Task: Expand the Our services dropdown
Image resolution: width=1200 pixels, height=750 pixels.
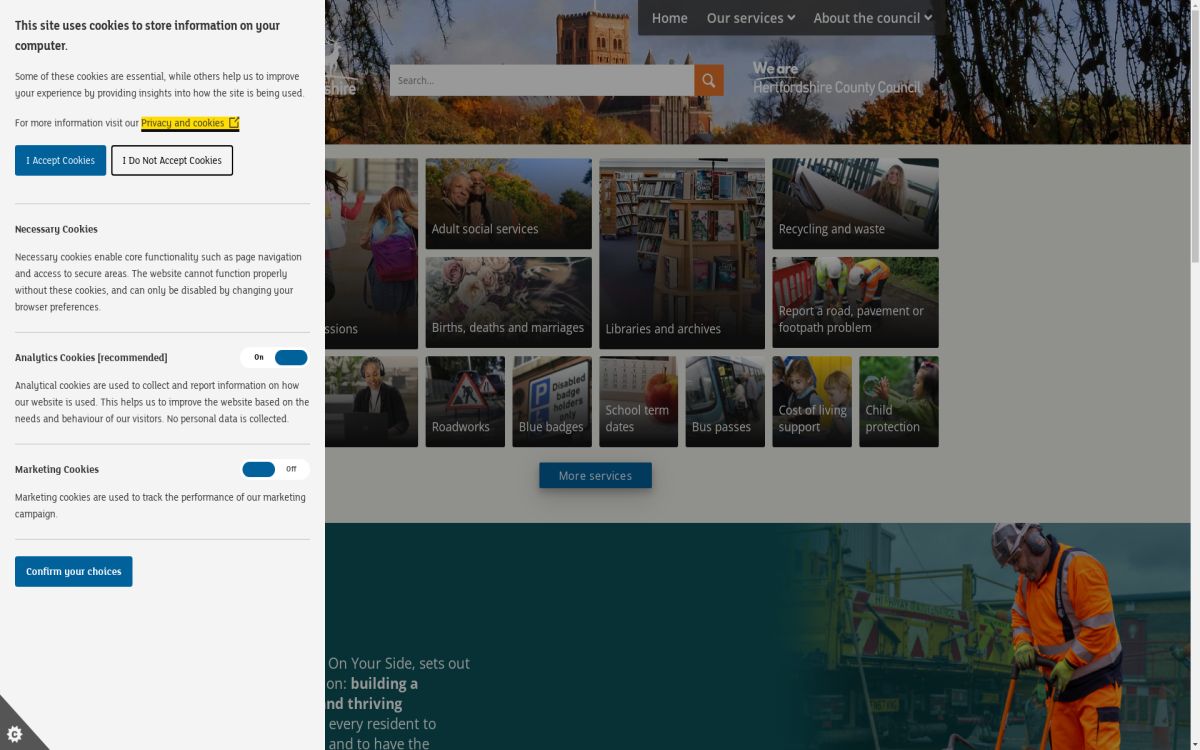Action: [750, 18]
